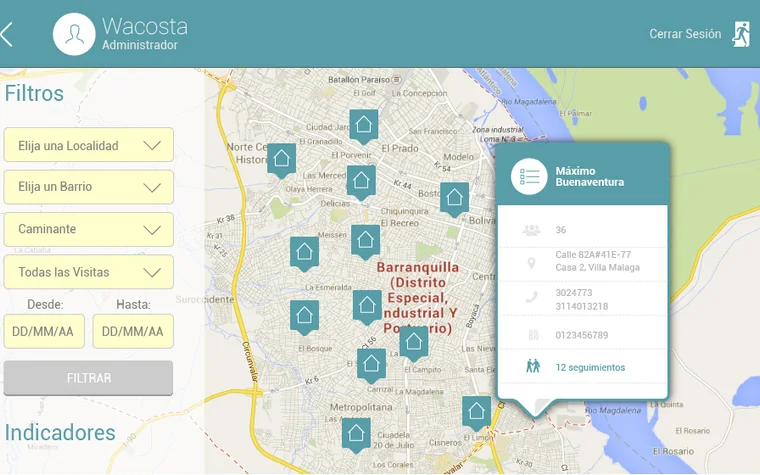
Task: Click the Metropolitana label on map
Action: (x=361, y=408)
